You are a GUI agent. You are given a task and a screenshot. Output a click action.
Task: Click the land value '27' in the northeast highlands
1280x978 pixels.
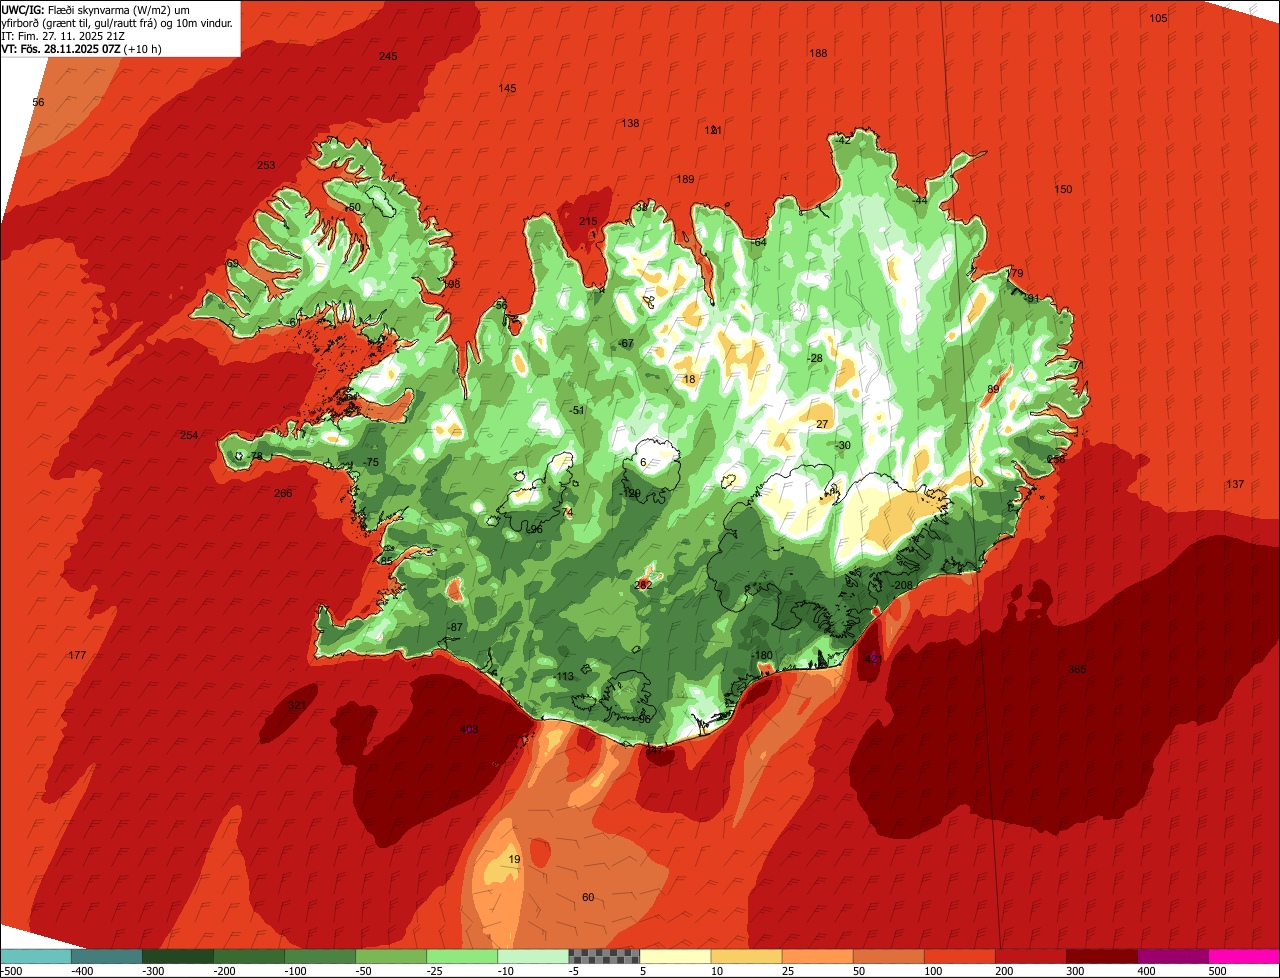(x=822, y=424)
